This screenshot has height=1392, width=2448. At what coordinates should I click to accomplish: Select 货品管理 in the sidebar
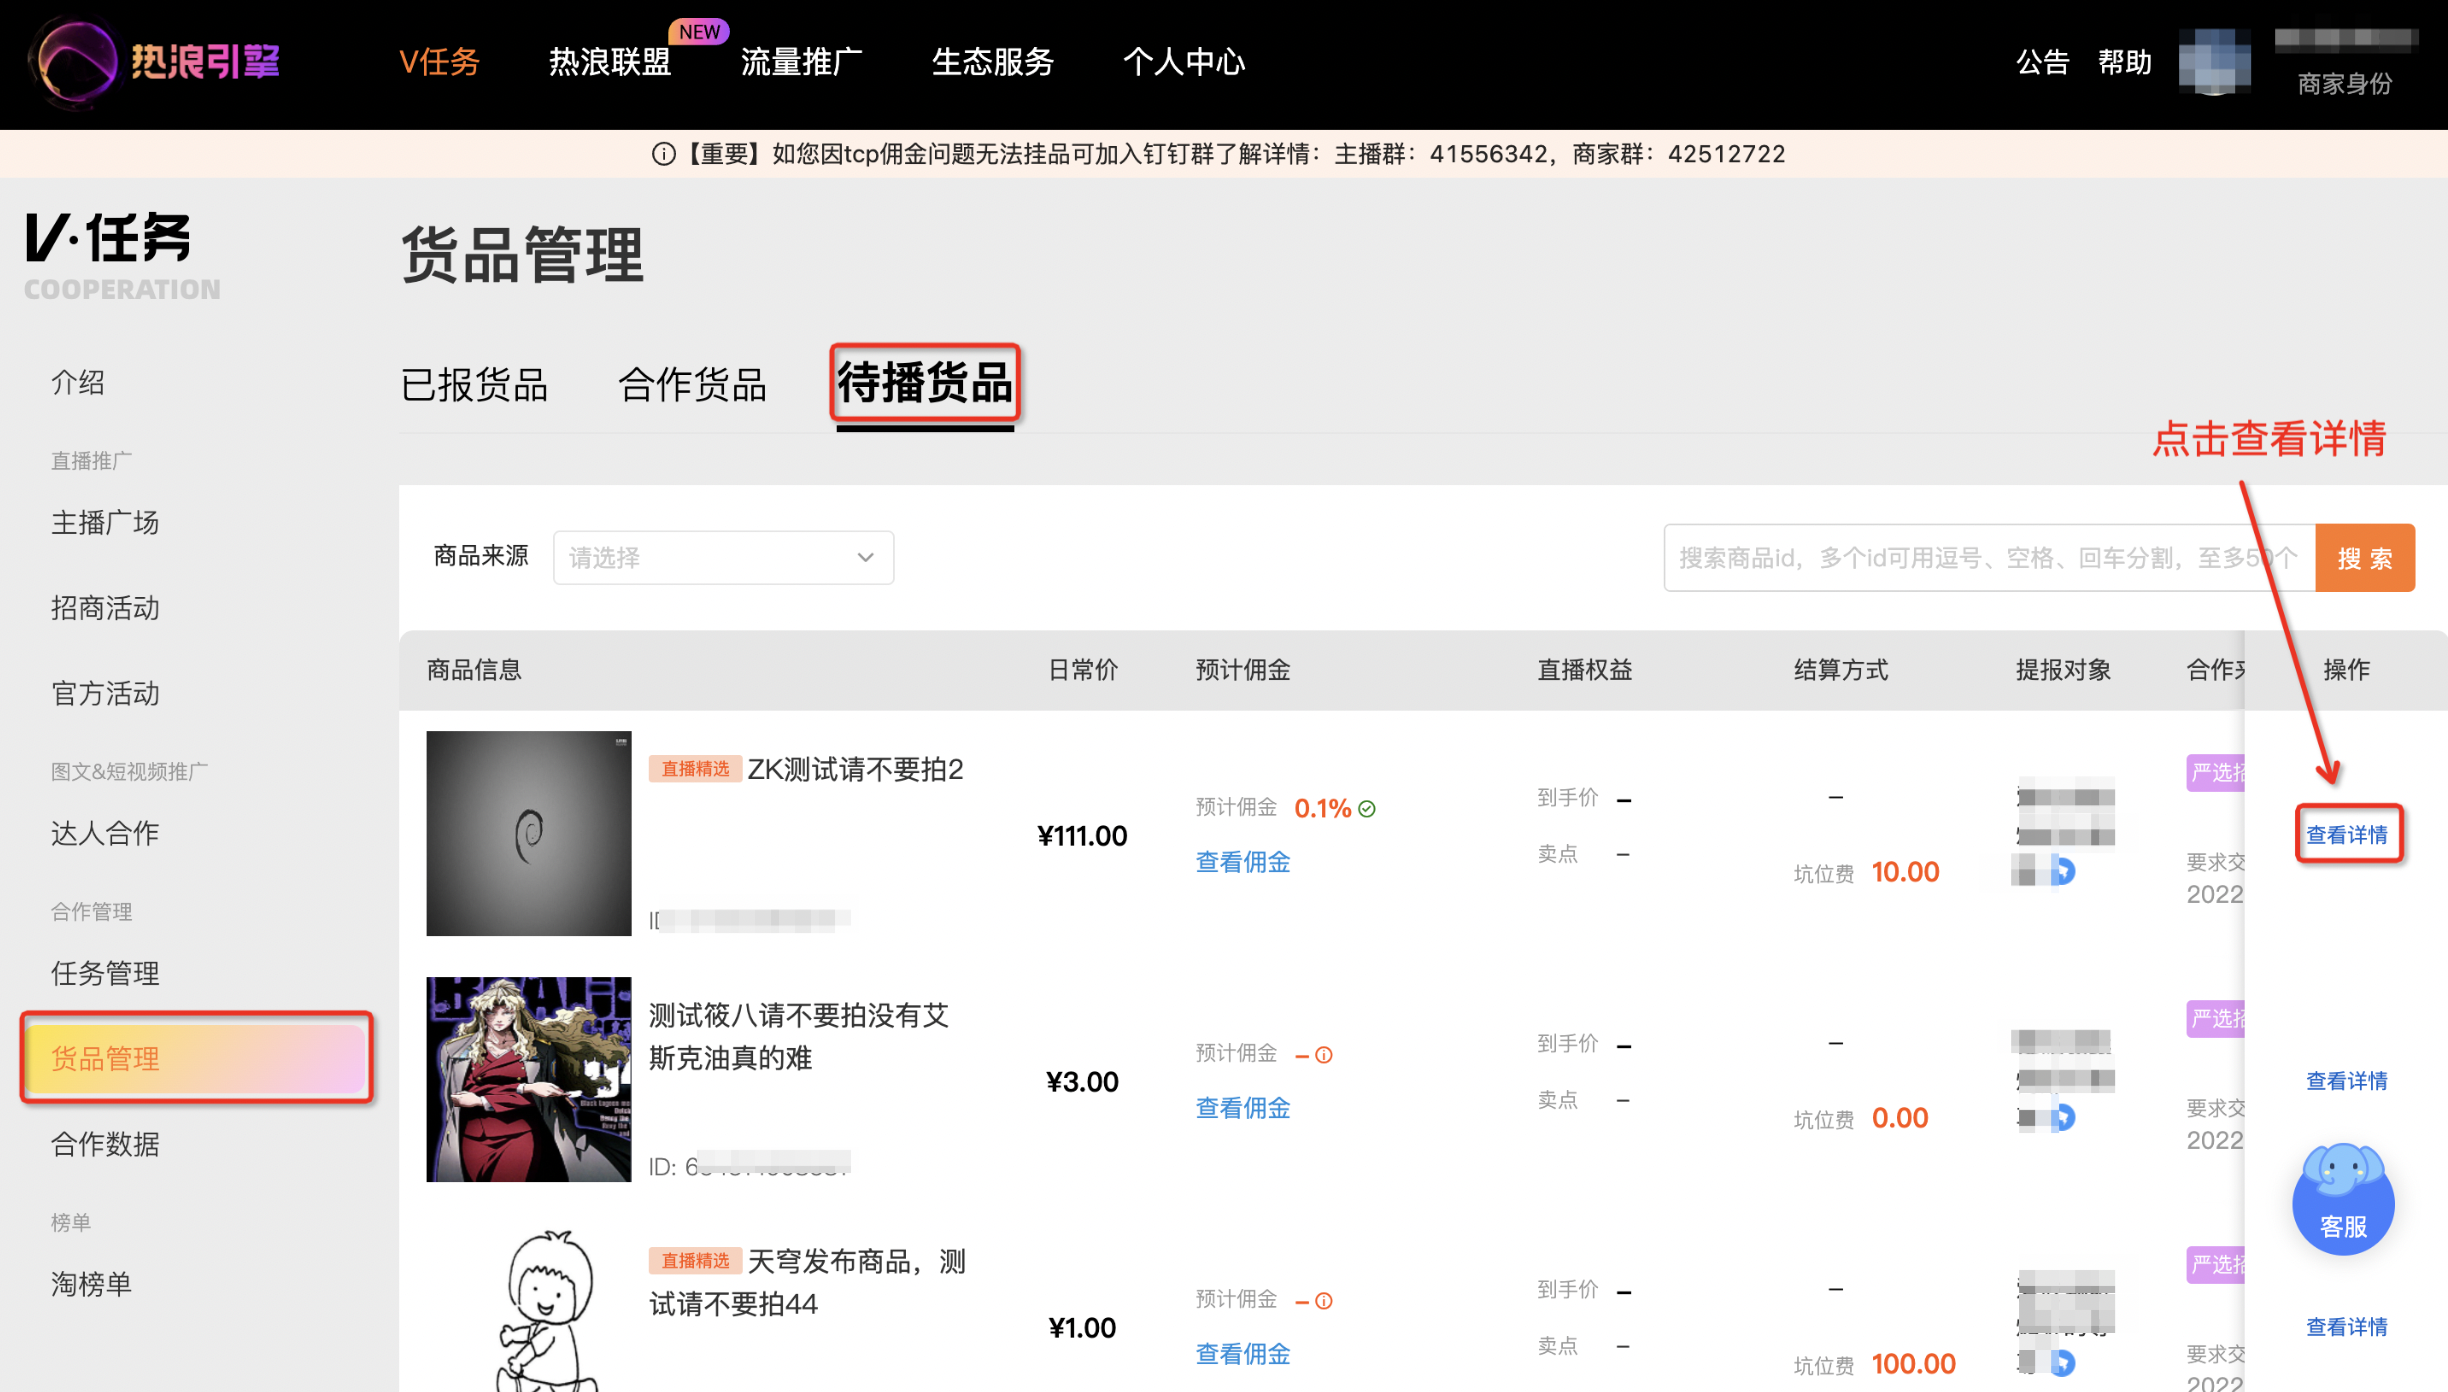(196, 1058)
